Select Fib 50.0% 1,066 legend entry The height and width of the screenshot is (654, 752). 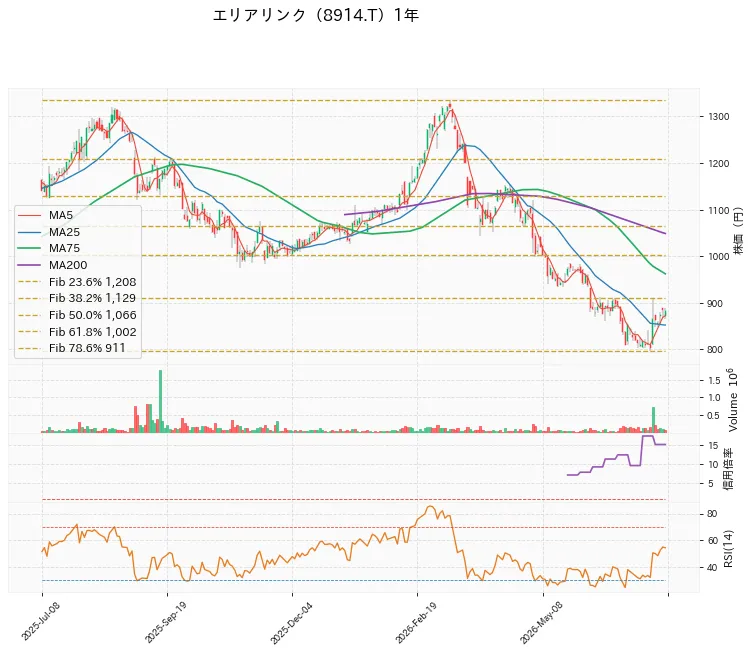pos(78,315)
